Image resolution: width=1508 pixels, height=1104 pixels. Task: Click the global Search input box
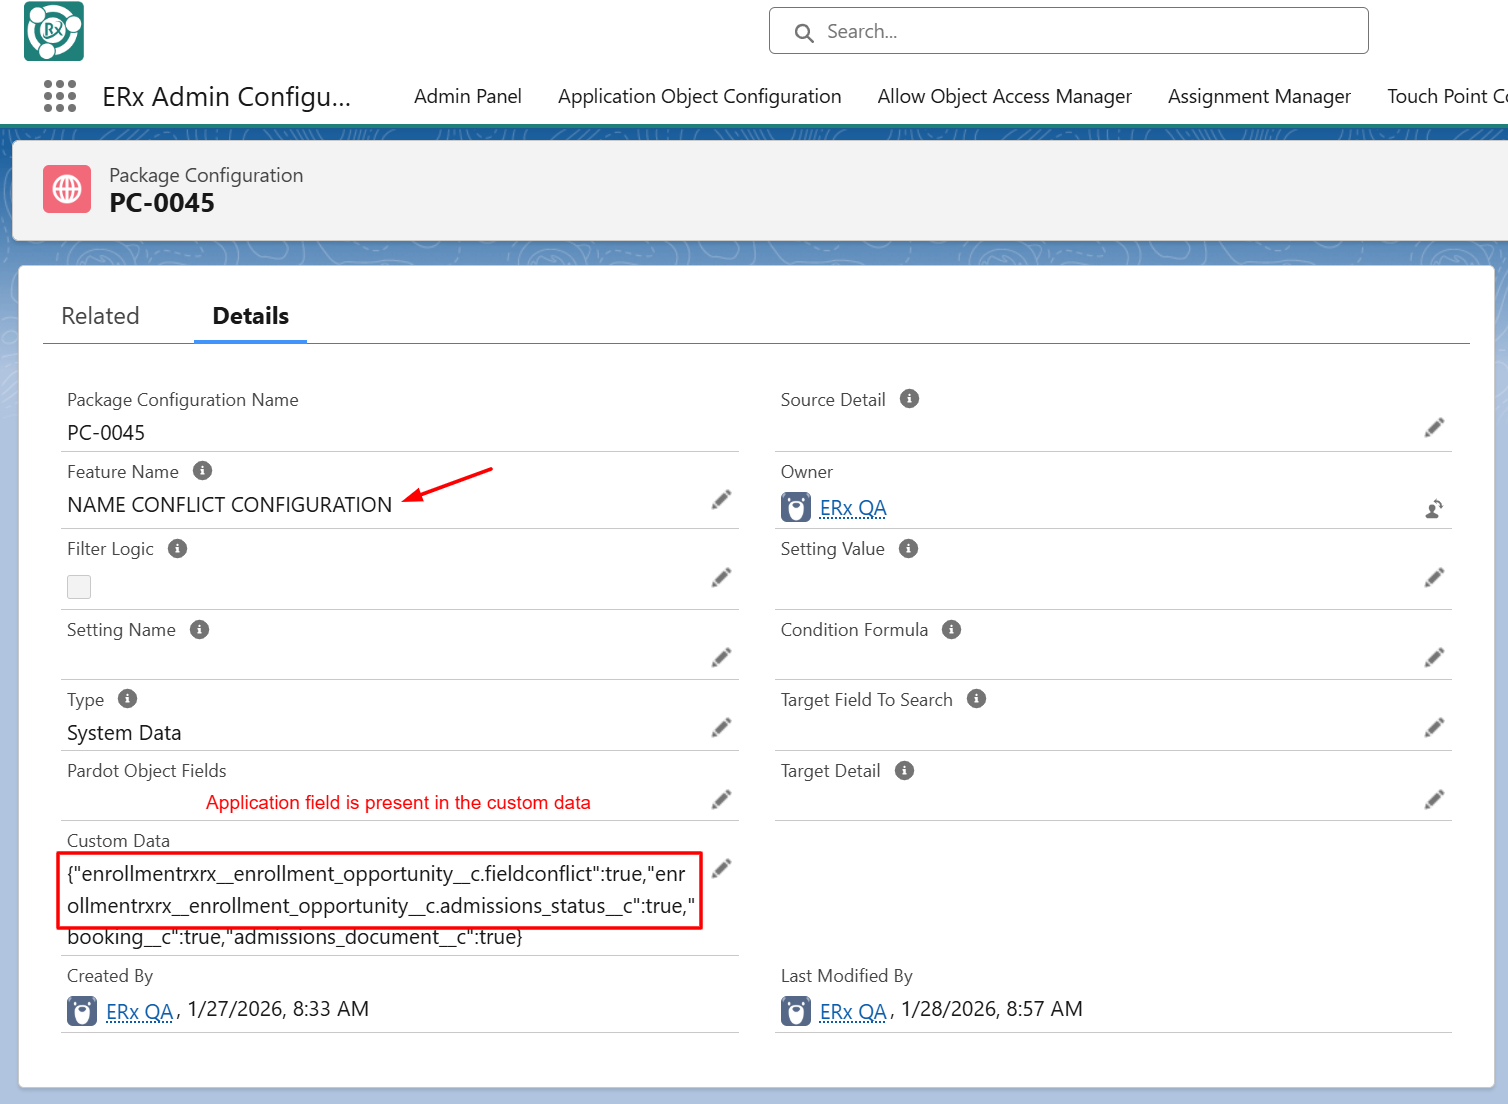tap(1068, 32)
